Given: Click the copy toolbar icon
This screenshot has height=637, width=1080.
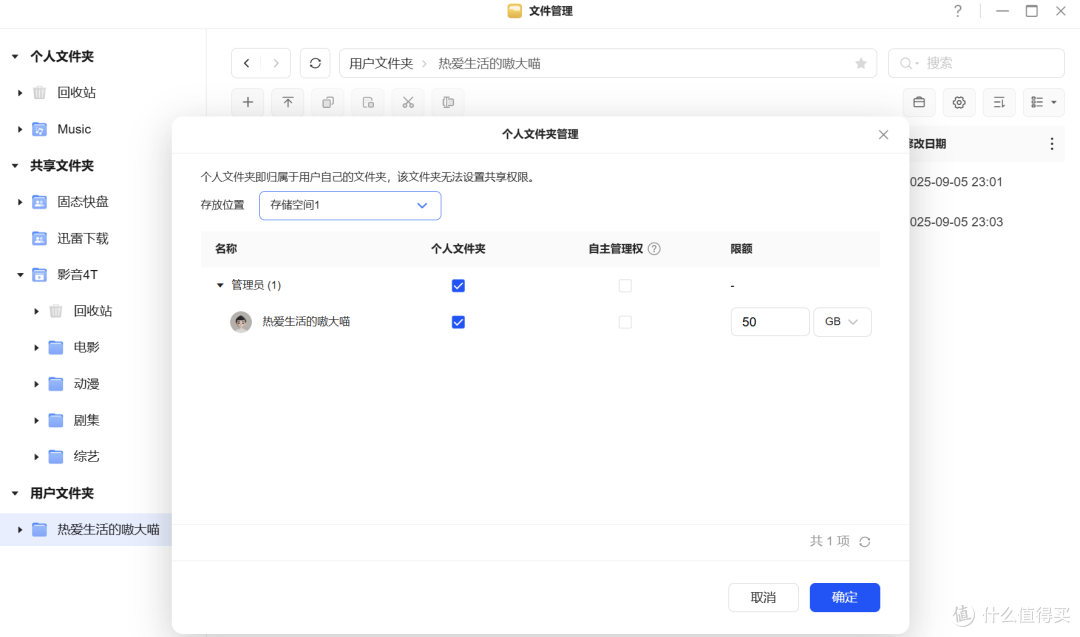Looking at the screenshot, I should tap(328, 103).
